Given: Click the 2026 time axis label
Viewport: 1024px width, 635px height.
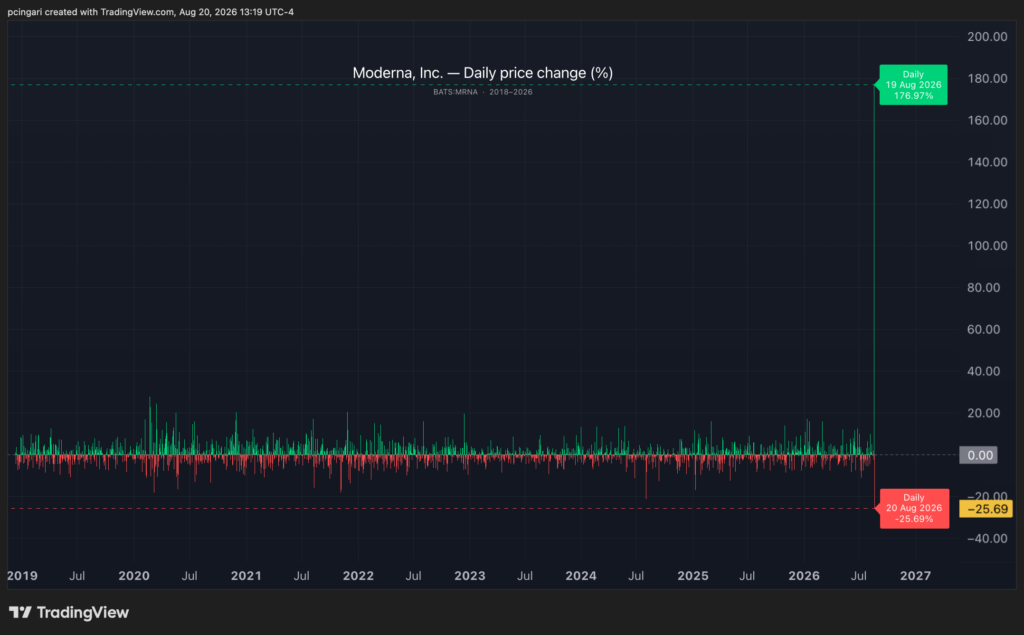Looking at the screenshot, I should 804,576.
